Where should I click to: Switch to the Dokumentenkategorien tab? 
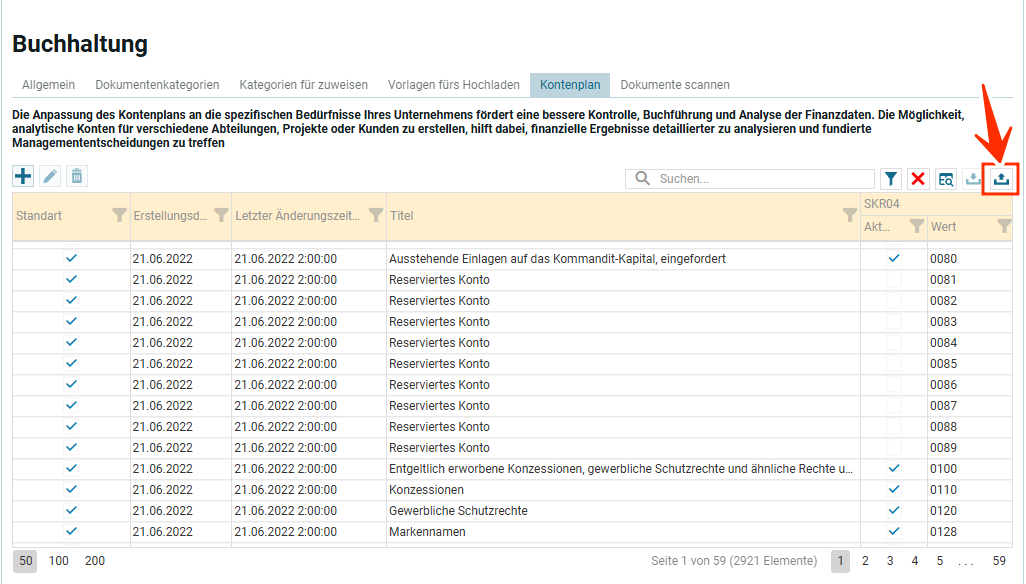pyautogui.click(x=157, y=85)
